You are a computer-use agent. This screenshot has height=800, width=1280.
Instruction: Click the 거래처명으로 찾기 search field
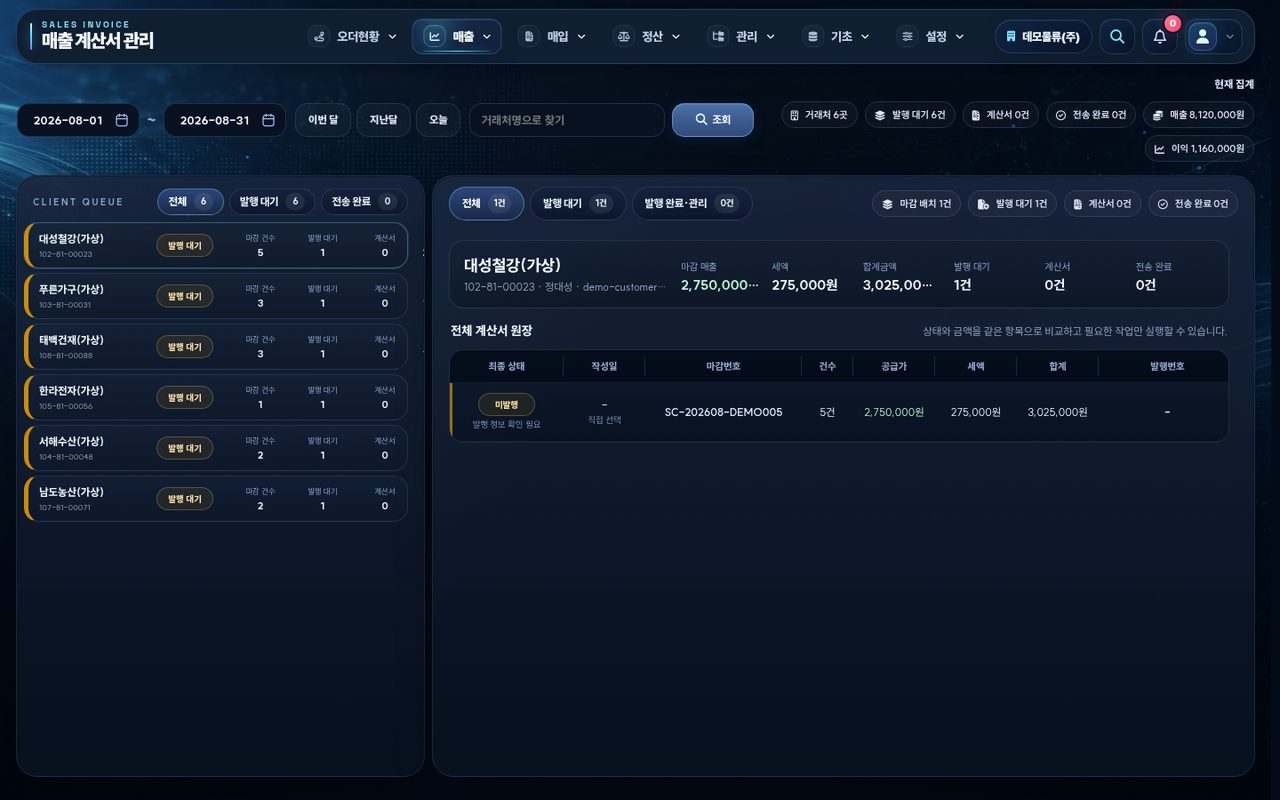[567, 120]
